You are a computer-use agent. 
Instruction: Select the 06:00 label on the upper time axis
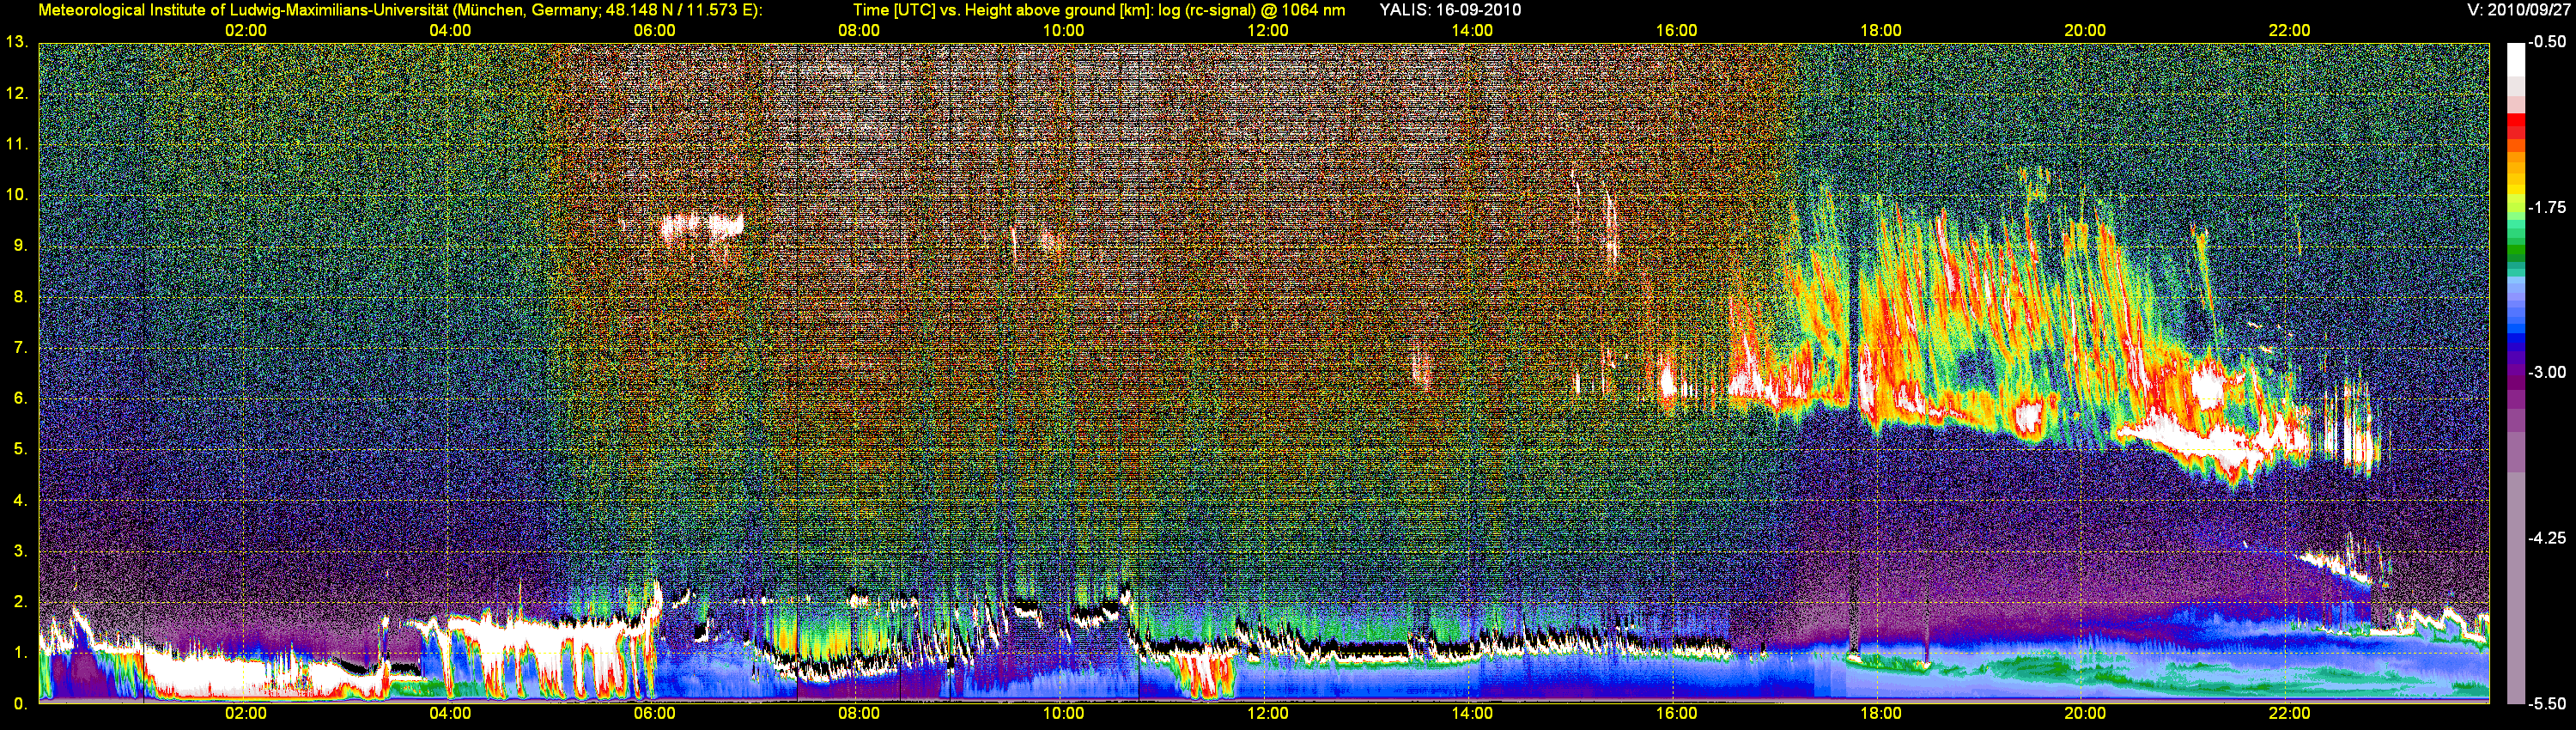(x=654, y=31)
